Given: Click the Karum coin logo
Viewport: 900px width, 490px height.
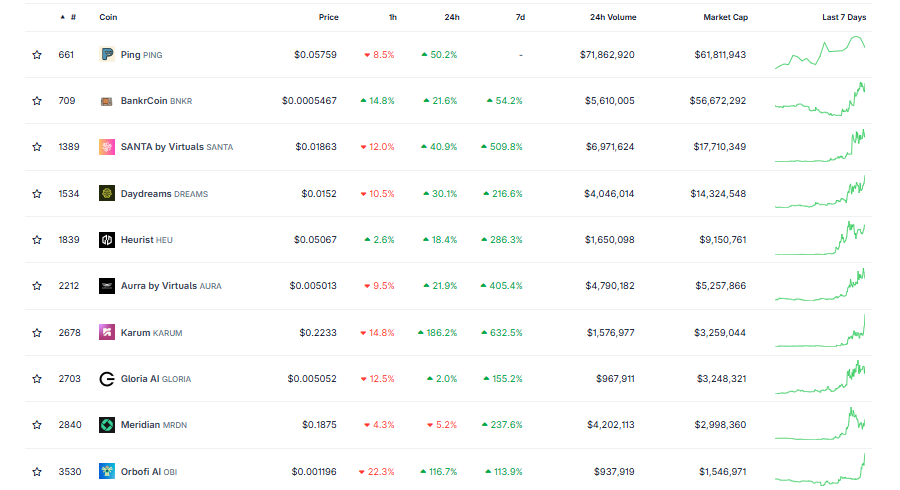Looking at the screenshot, I should tap(106, 332).
